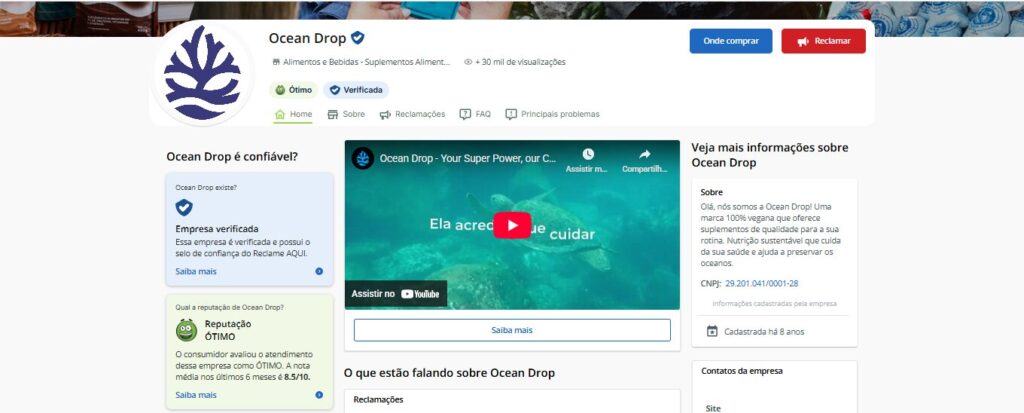The width and height of the screenshot is (1024, 413).
Task: Click the 'Ocean Drop é confiável?' heading
Action: pyautogui.click(x=232, y=157)
